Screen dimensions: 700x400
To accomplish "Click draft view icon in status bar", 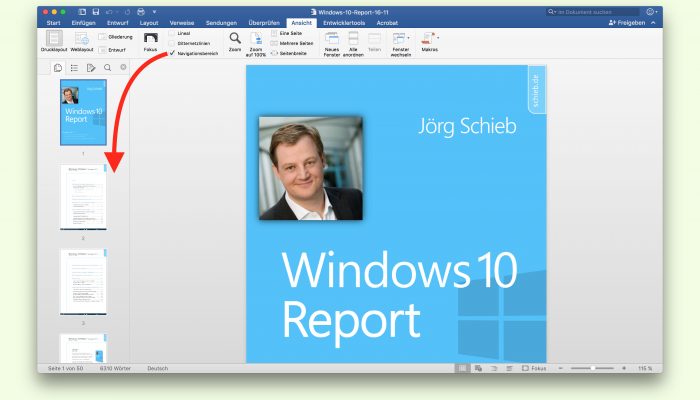I will coord(509,368).
